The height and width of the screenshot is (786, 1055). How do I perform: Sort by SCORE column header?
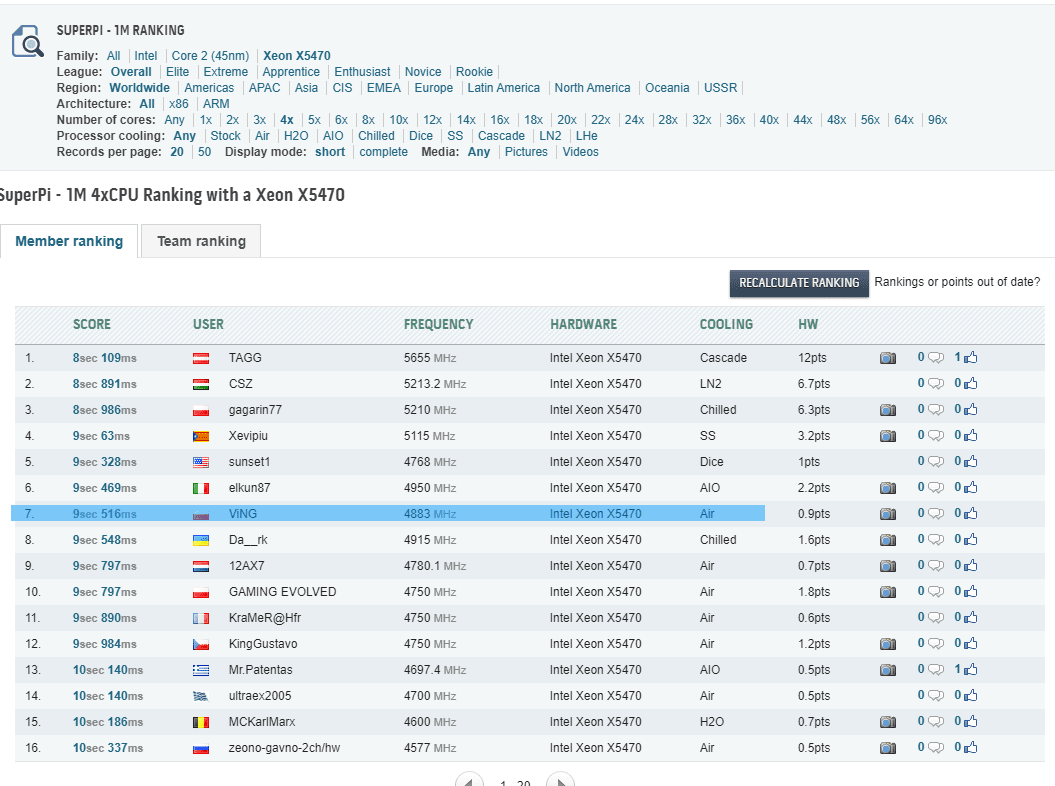point(92,324)
